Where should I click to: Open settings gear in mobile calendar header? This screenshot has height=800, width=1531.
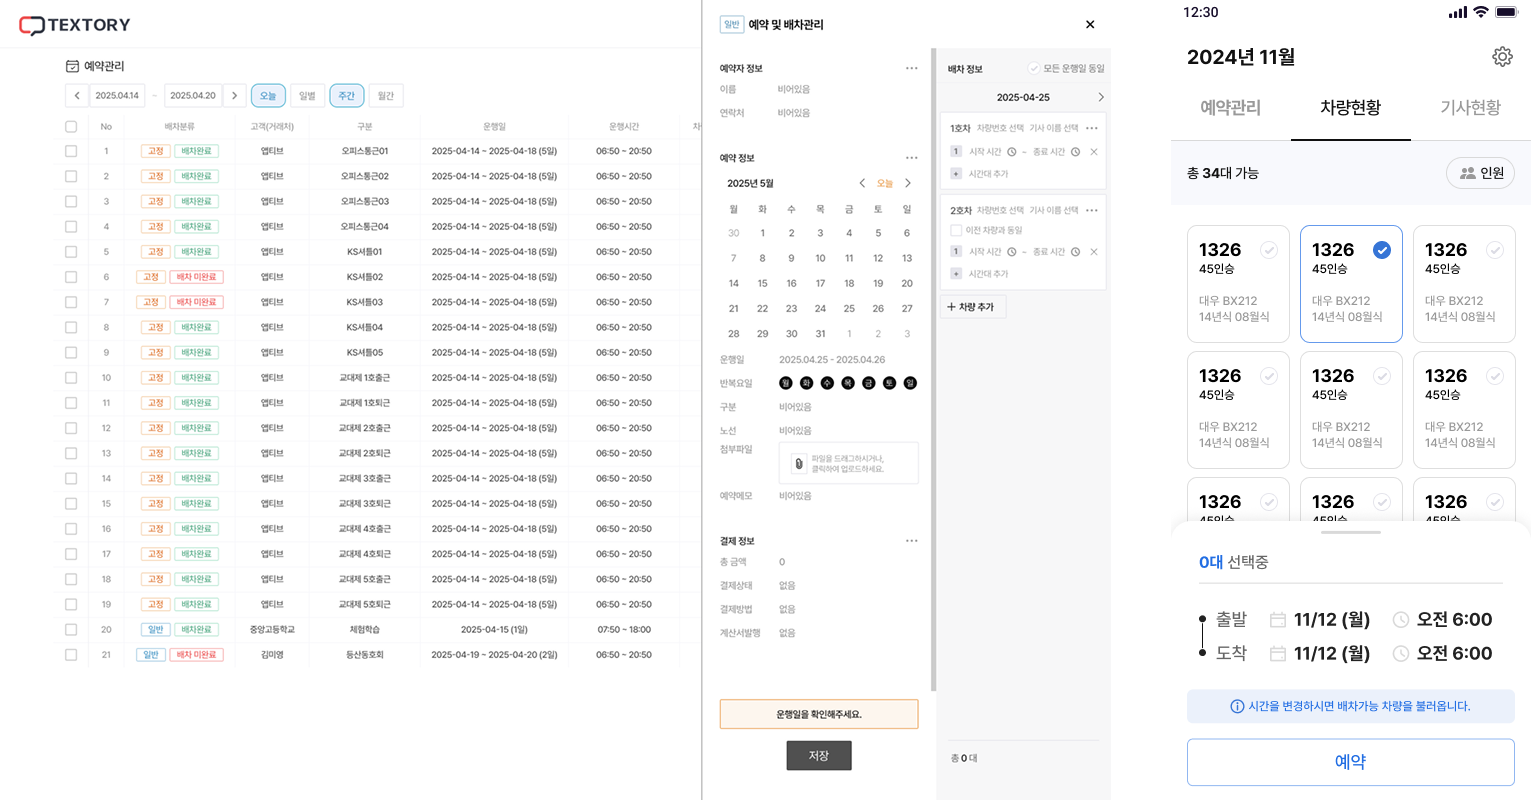1502,57
